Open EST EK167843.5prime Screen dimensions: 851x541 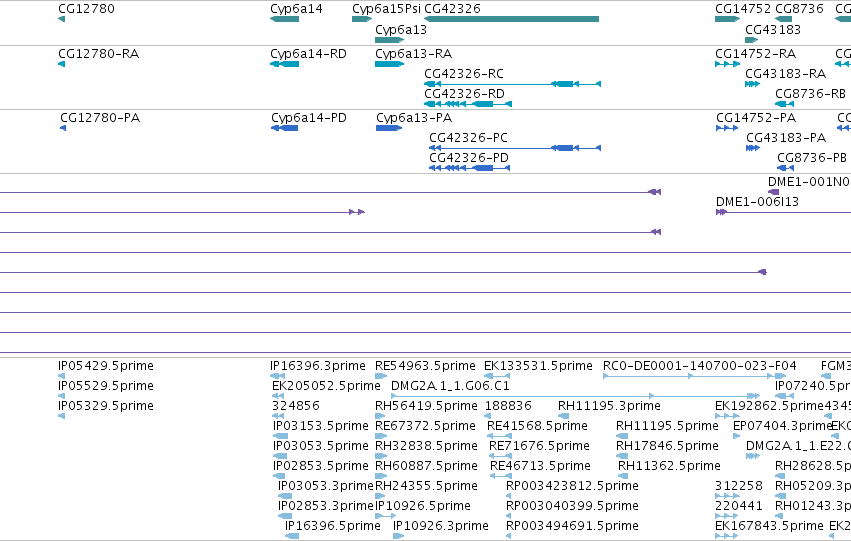coord(769,526)
